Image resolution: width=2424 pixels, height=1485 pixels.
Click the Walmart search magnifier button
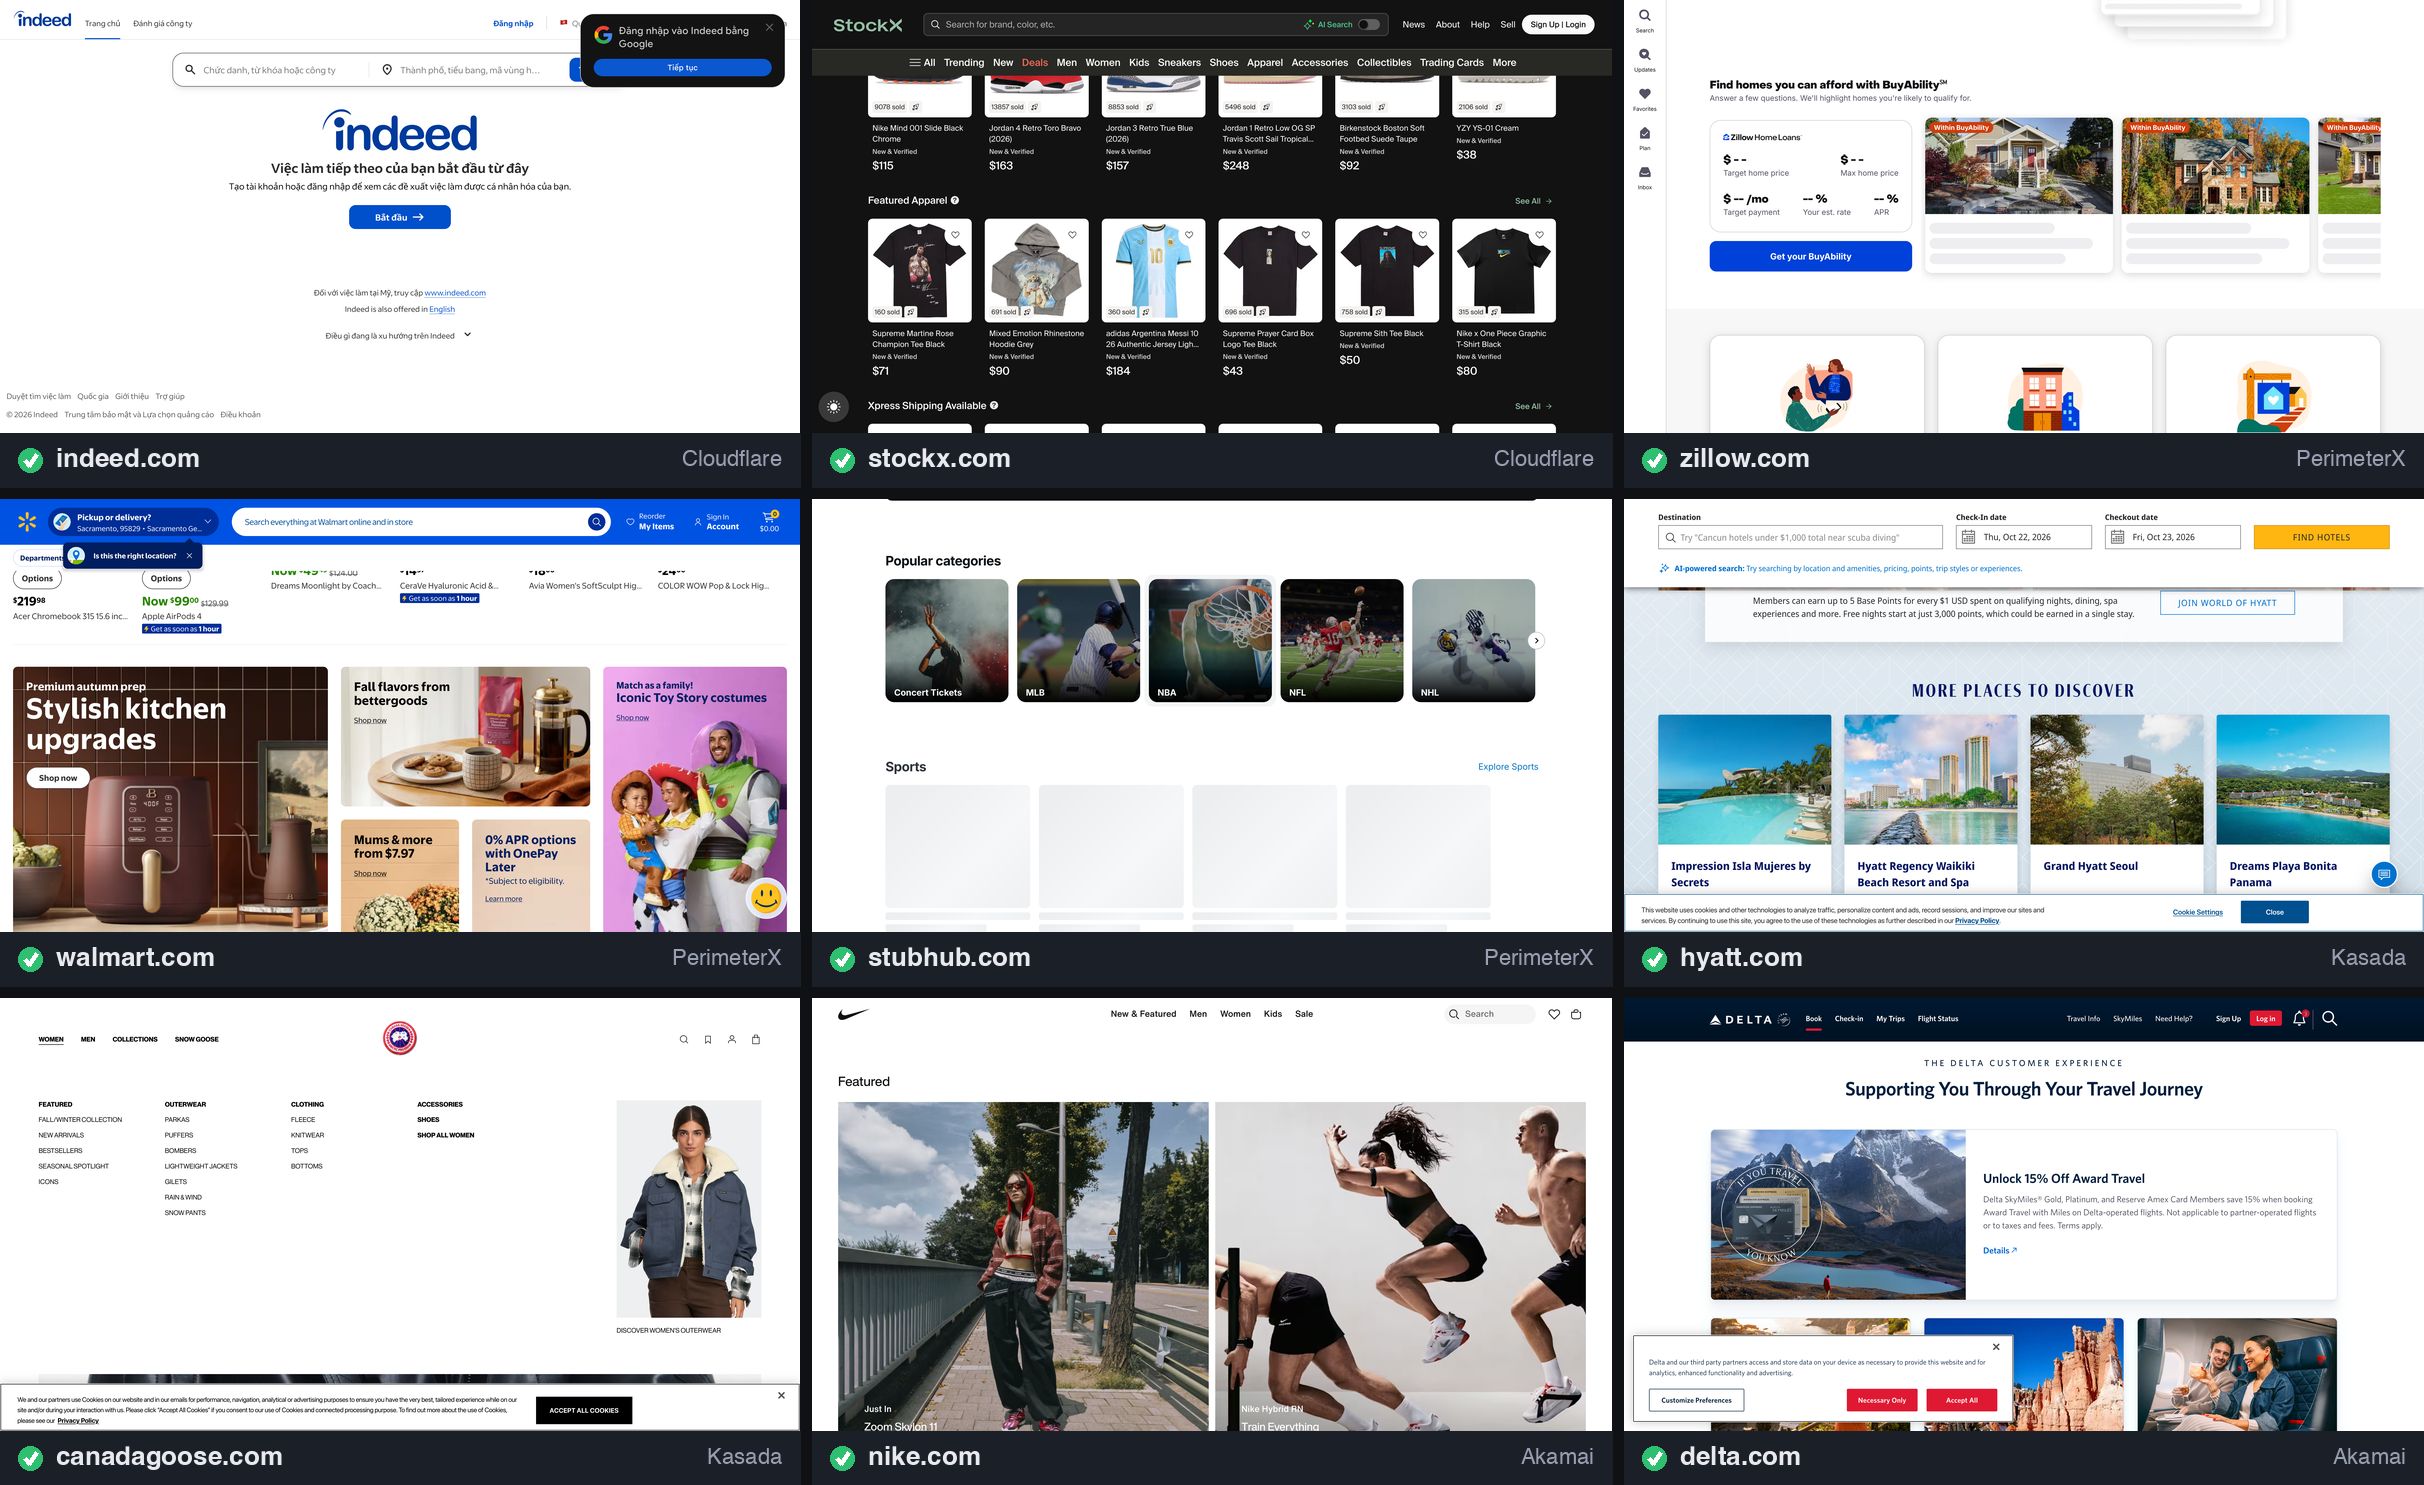point(596,521)
